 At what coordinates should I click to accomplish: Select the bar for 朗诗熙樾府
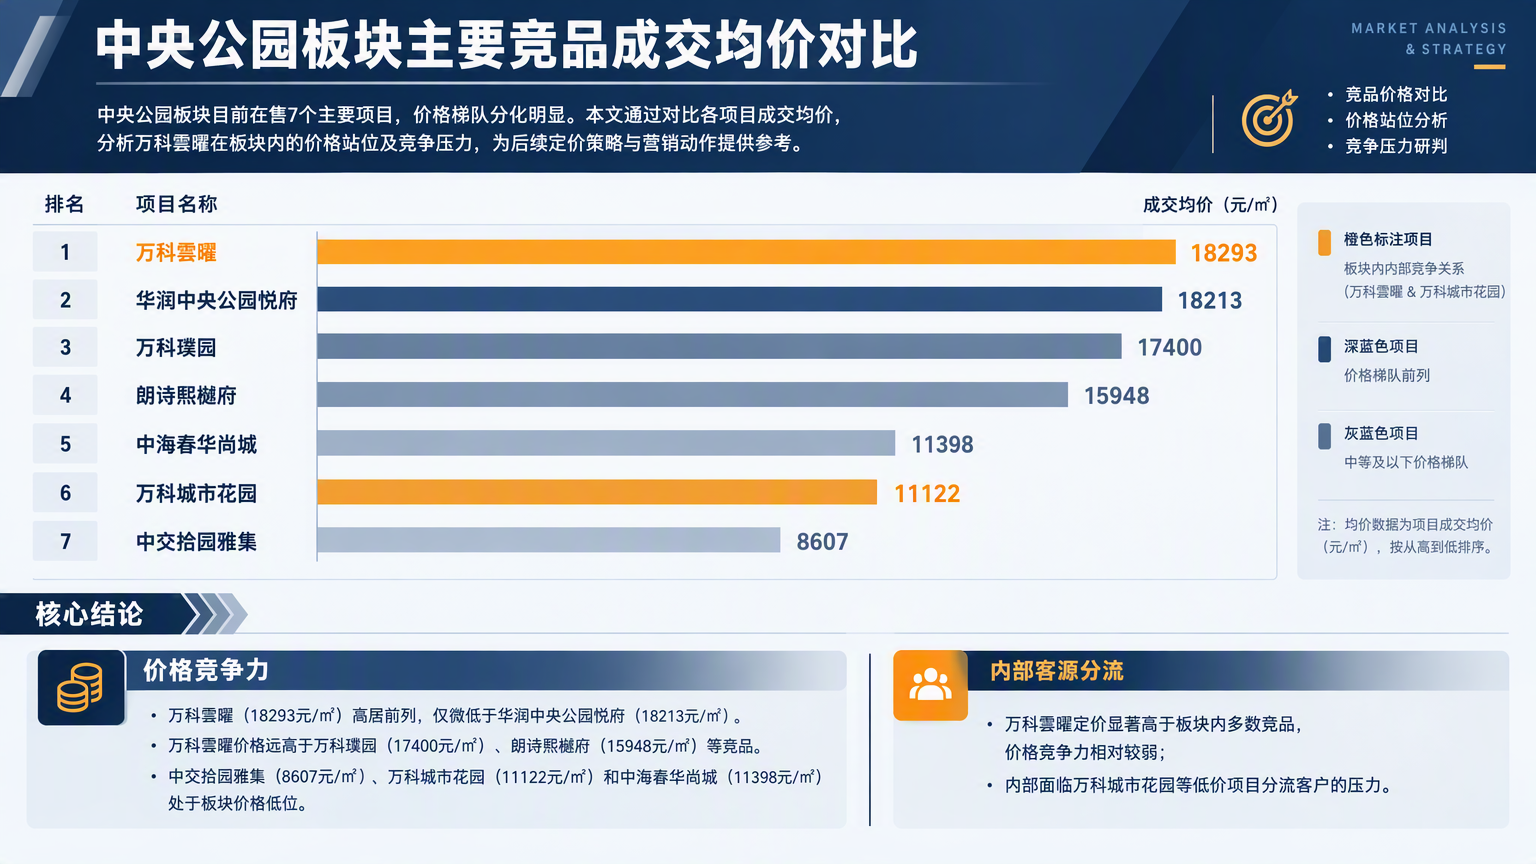point(692,395)
